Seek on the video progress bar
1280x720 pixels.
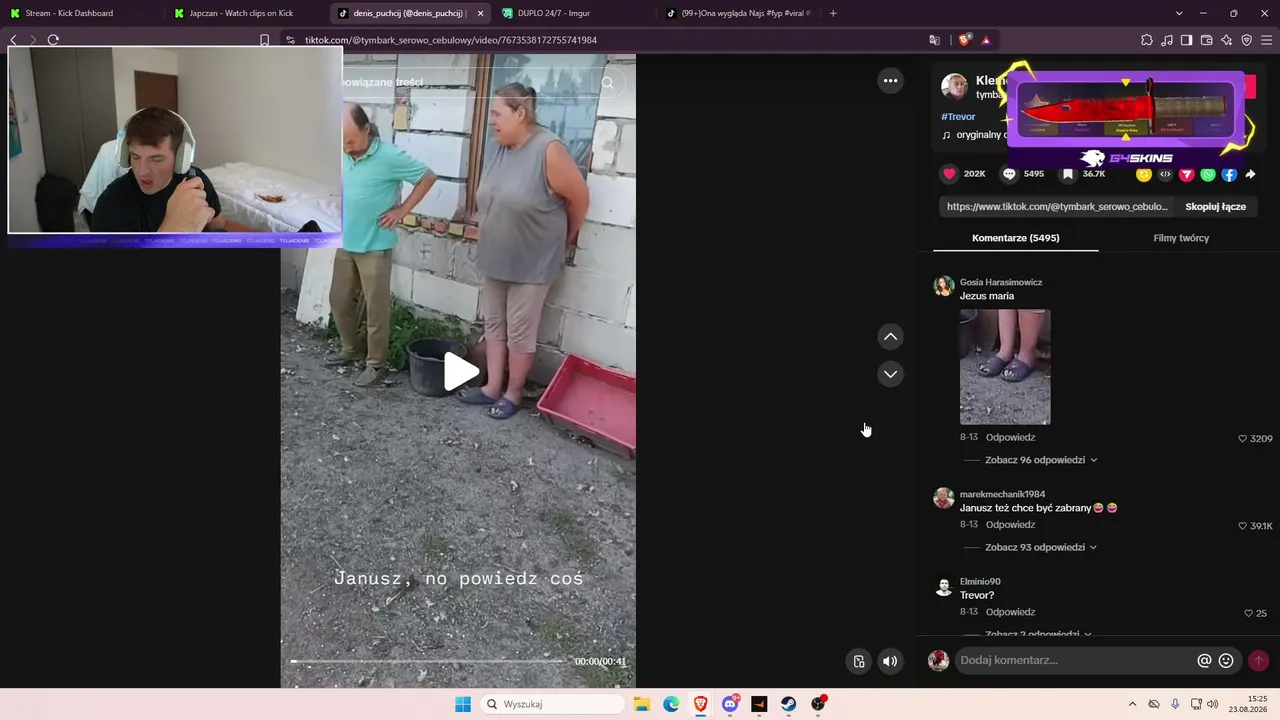(x=427, y=661)
